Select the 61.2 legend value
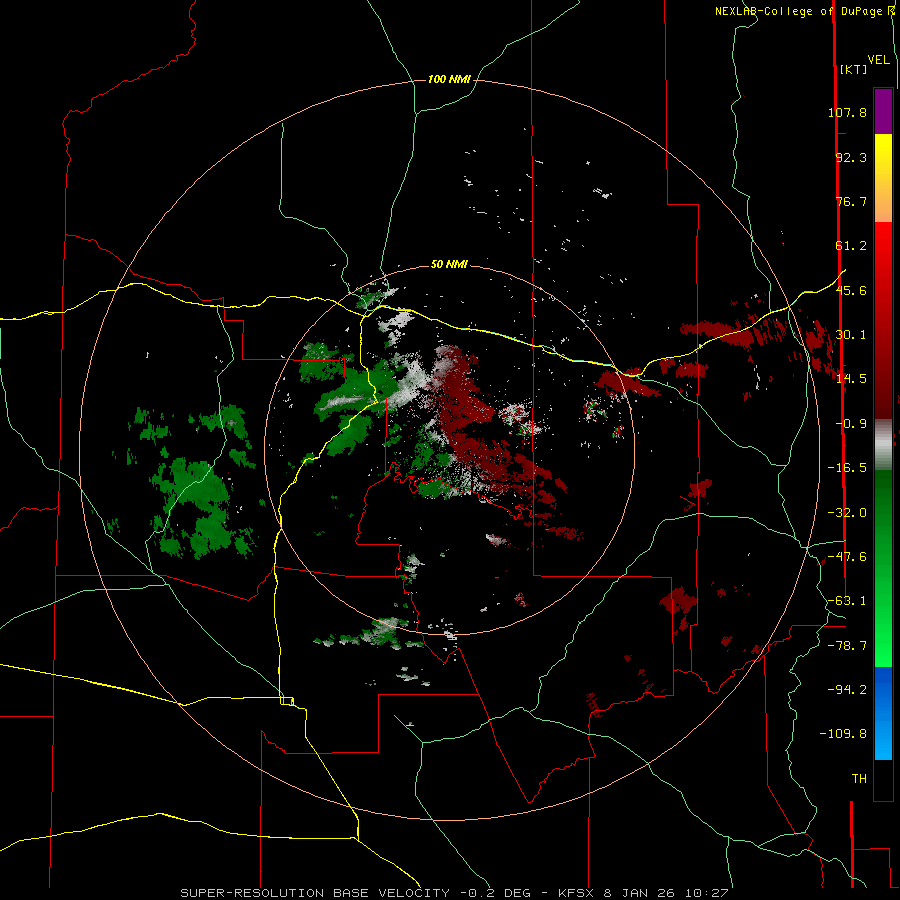 point(851,246)
